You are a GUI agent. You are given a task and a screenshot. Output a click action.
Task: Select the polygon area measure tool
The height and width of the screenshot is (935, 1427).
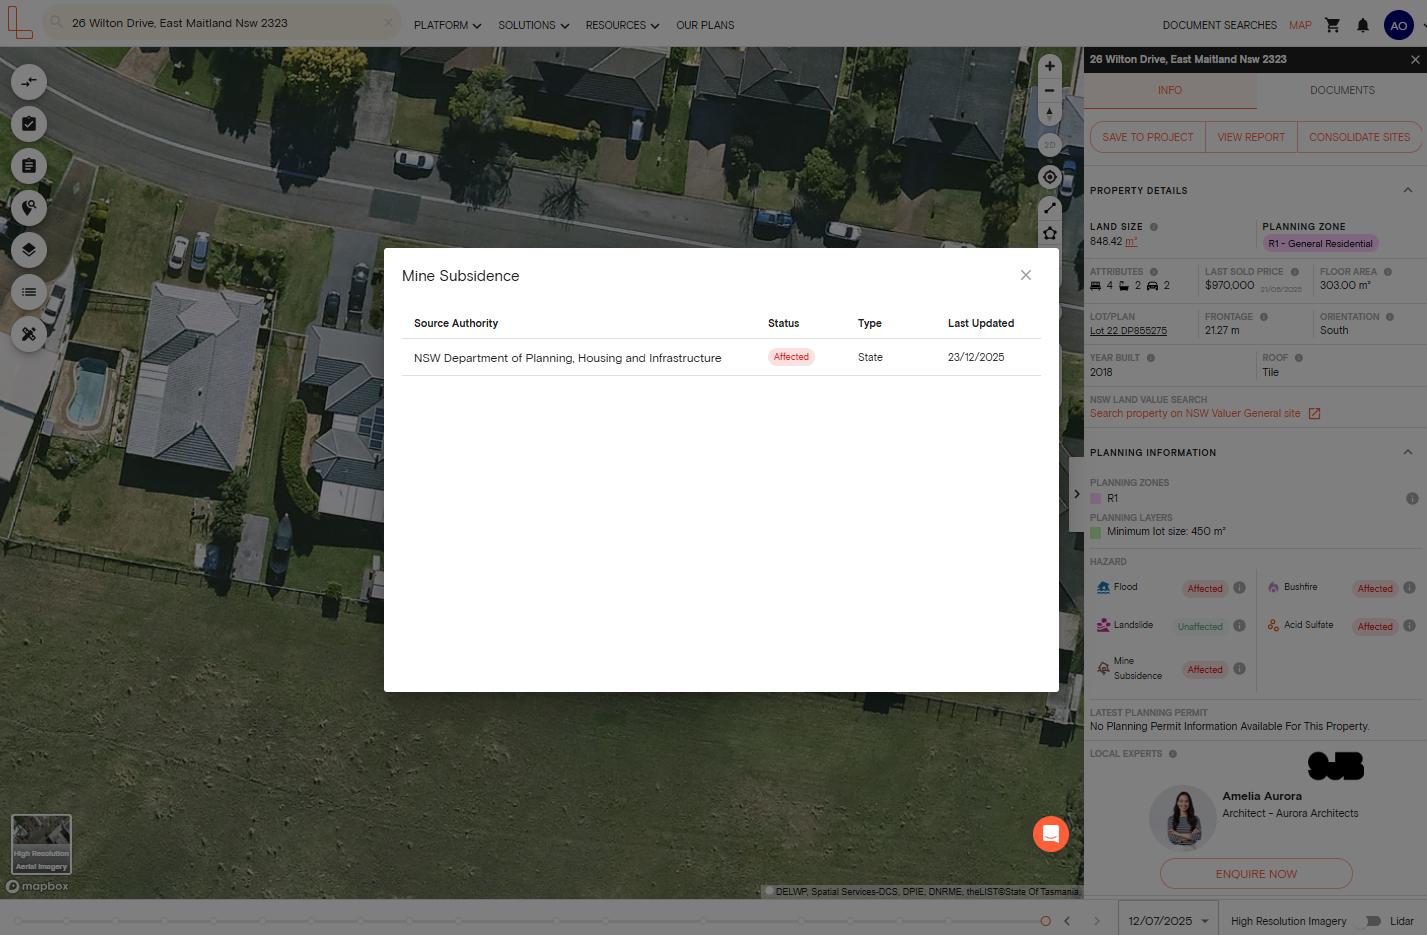(1049, 233)
